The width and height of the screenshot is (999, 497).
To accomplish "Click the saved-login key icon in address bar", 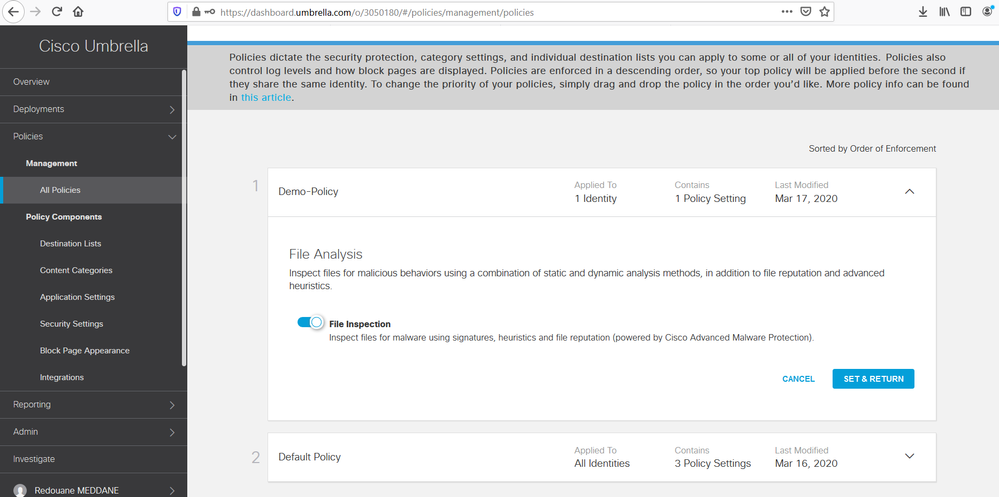I will (210, 11).
